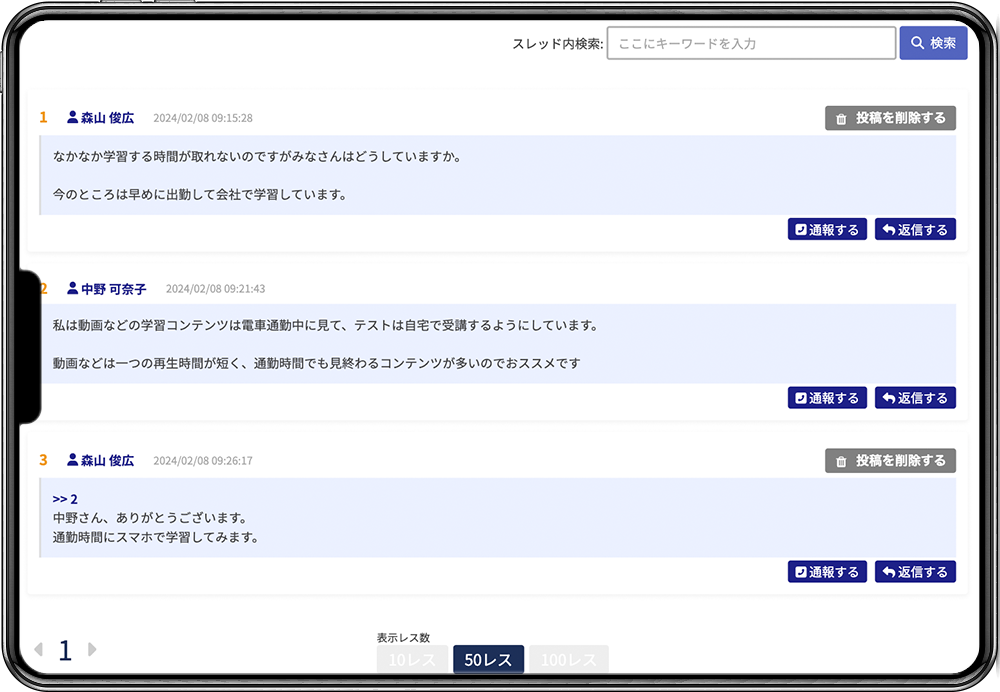This screenshot has height=692, width=1000.
Task: Switch display count to 100レス
Action: coord(568,660)
